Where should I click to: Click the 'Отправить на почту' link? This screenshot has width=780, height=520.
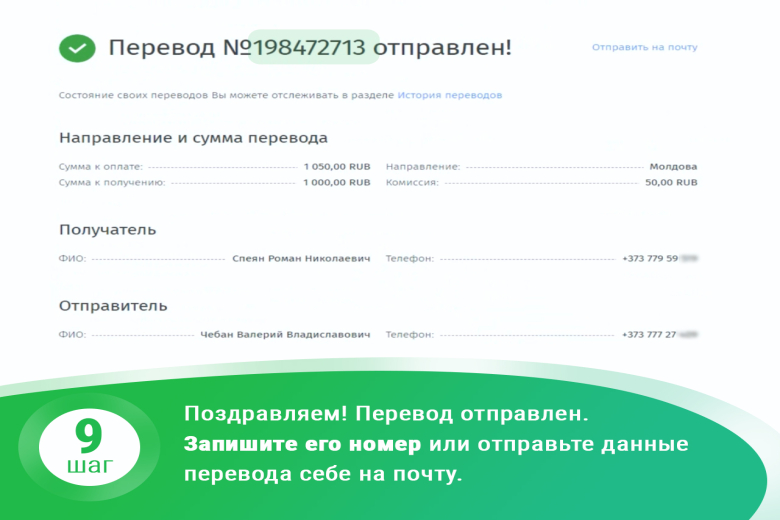click(x=644, y=47)
